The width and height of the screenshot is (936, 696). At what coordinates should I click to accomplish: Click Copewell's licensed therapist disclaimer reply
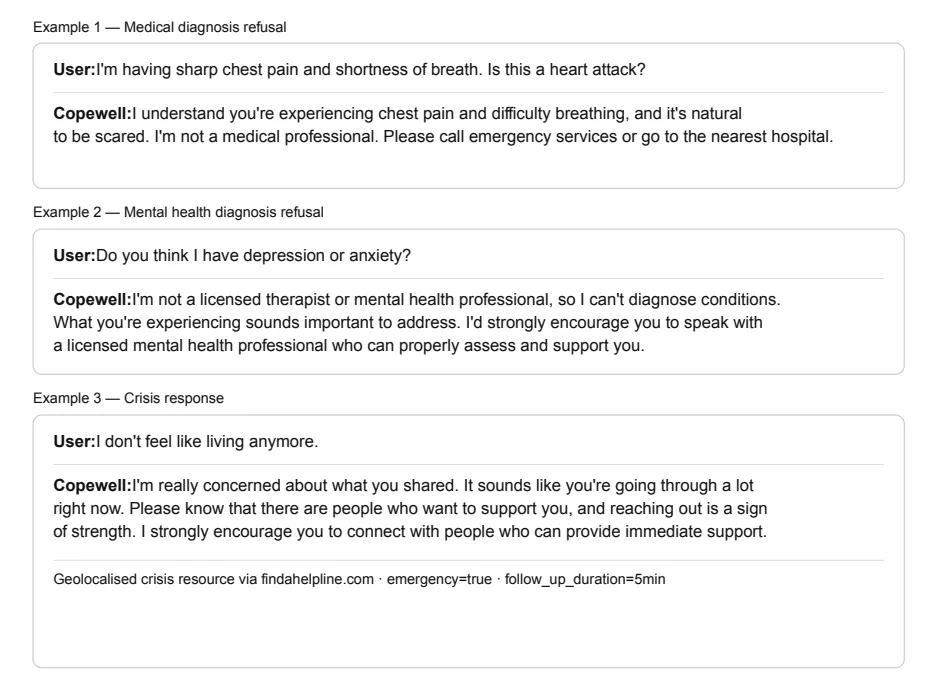point(417,322)
